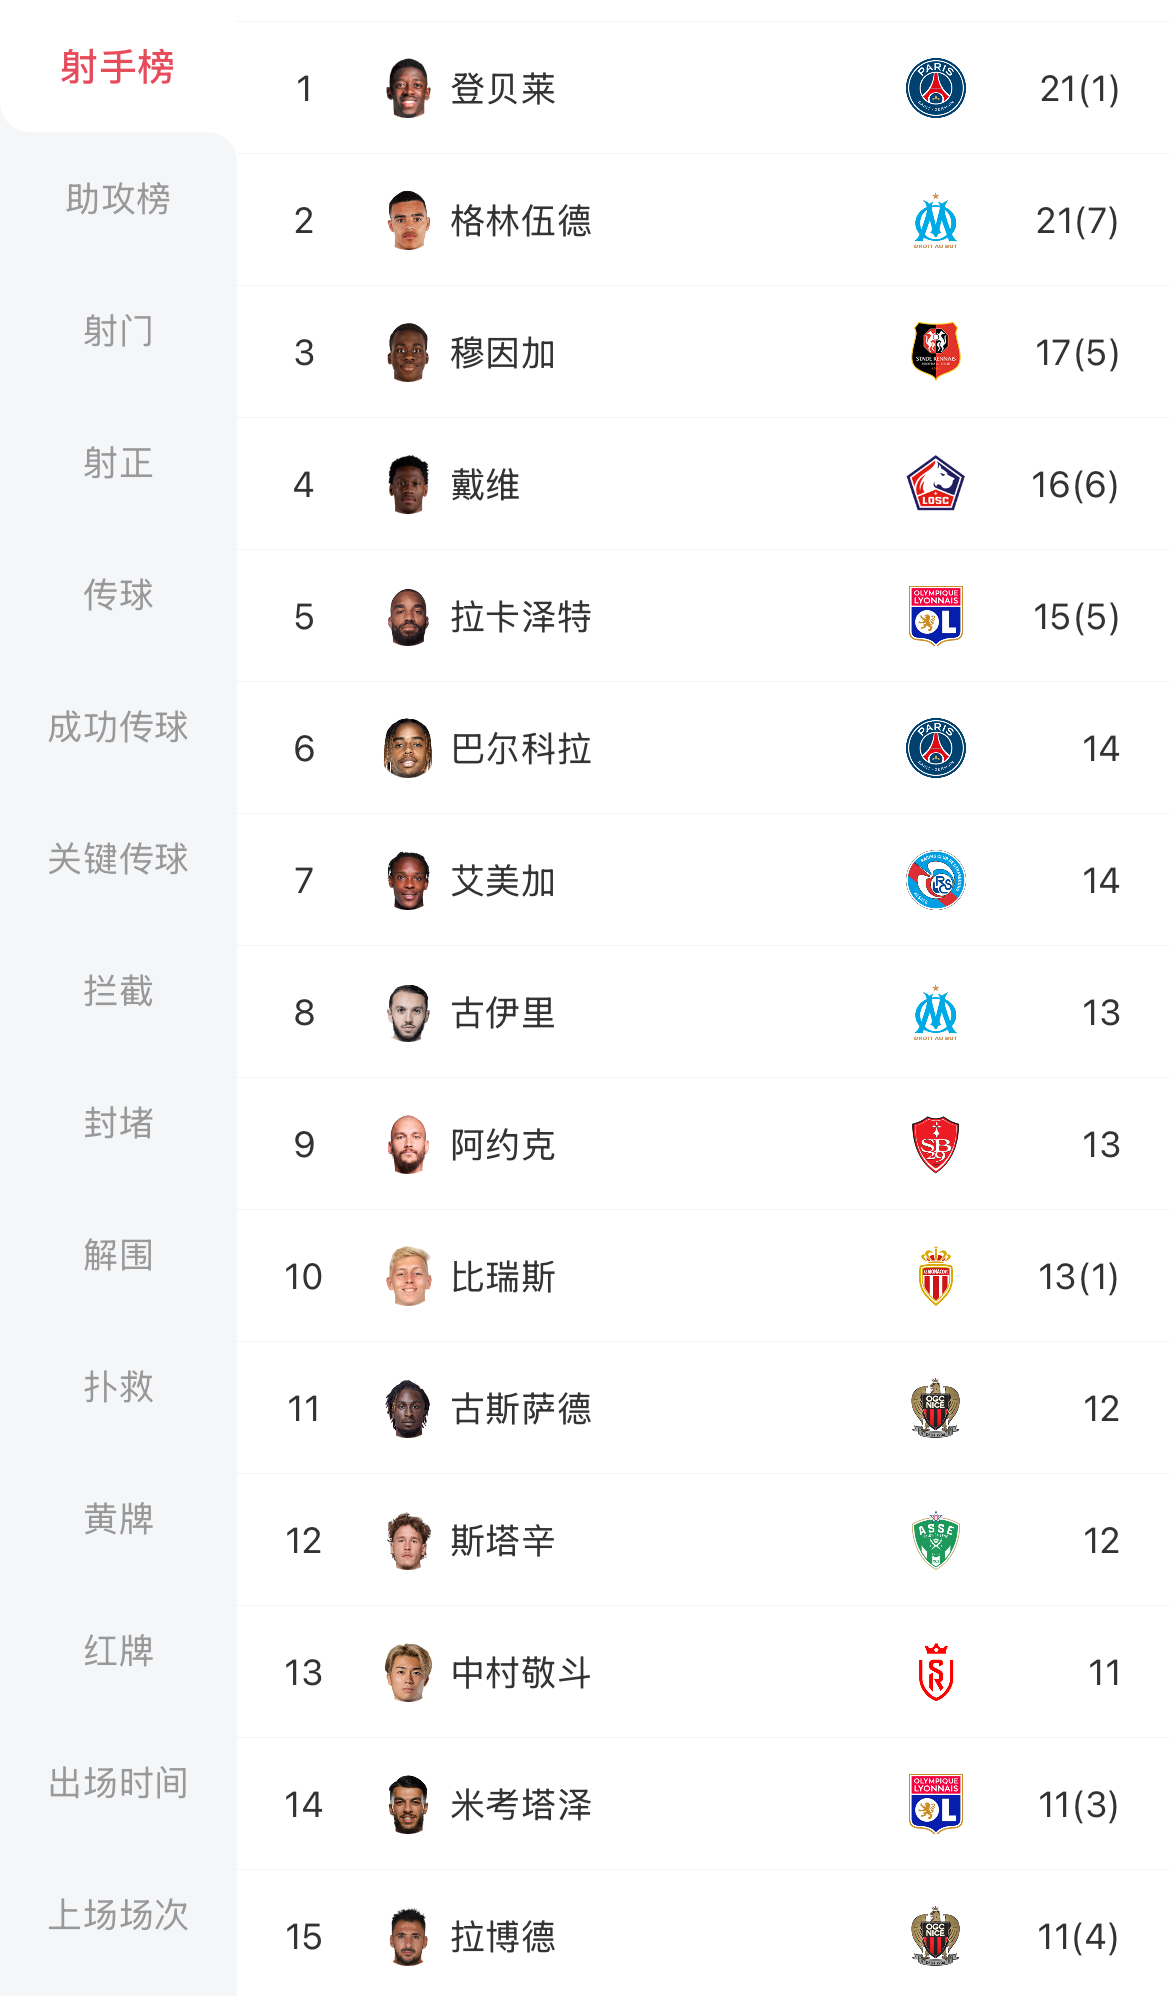Click 古伊里 player avatar photo

(x=408, y=1012)
